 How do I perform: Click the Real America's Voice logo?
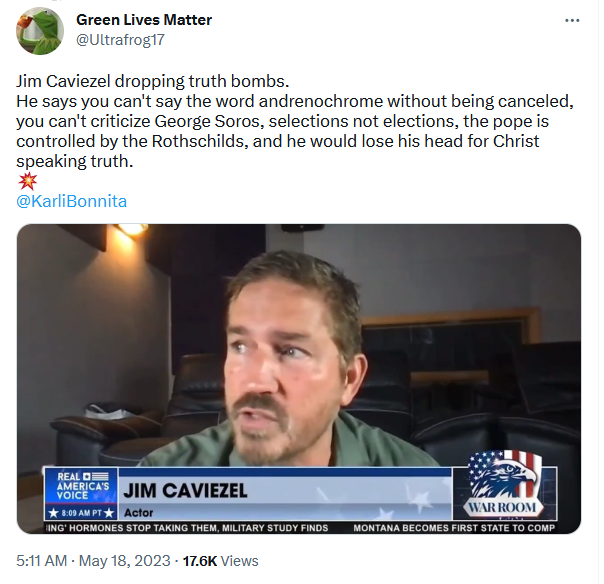click(81, 486)
